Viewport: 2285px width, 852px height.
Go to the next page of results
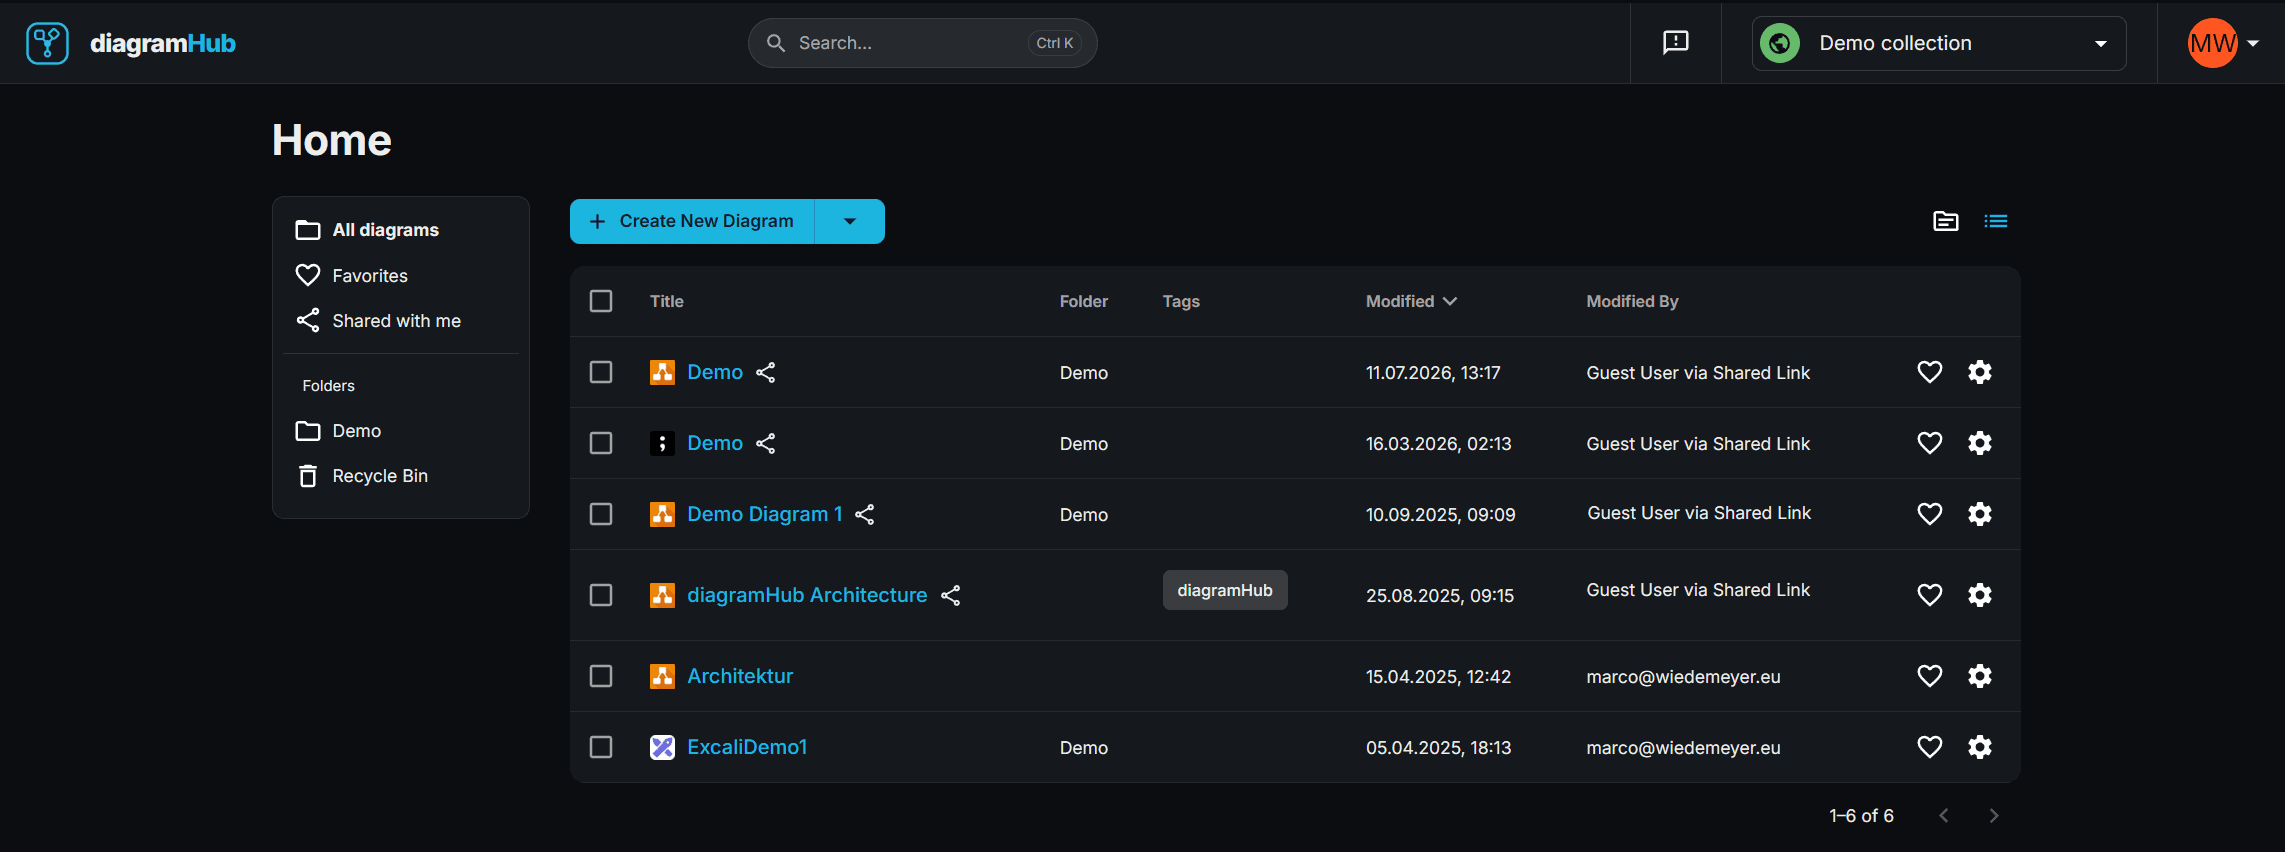[1994, 816]
